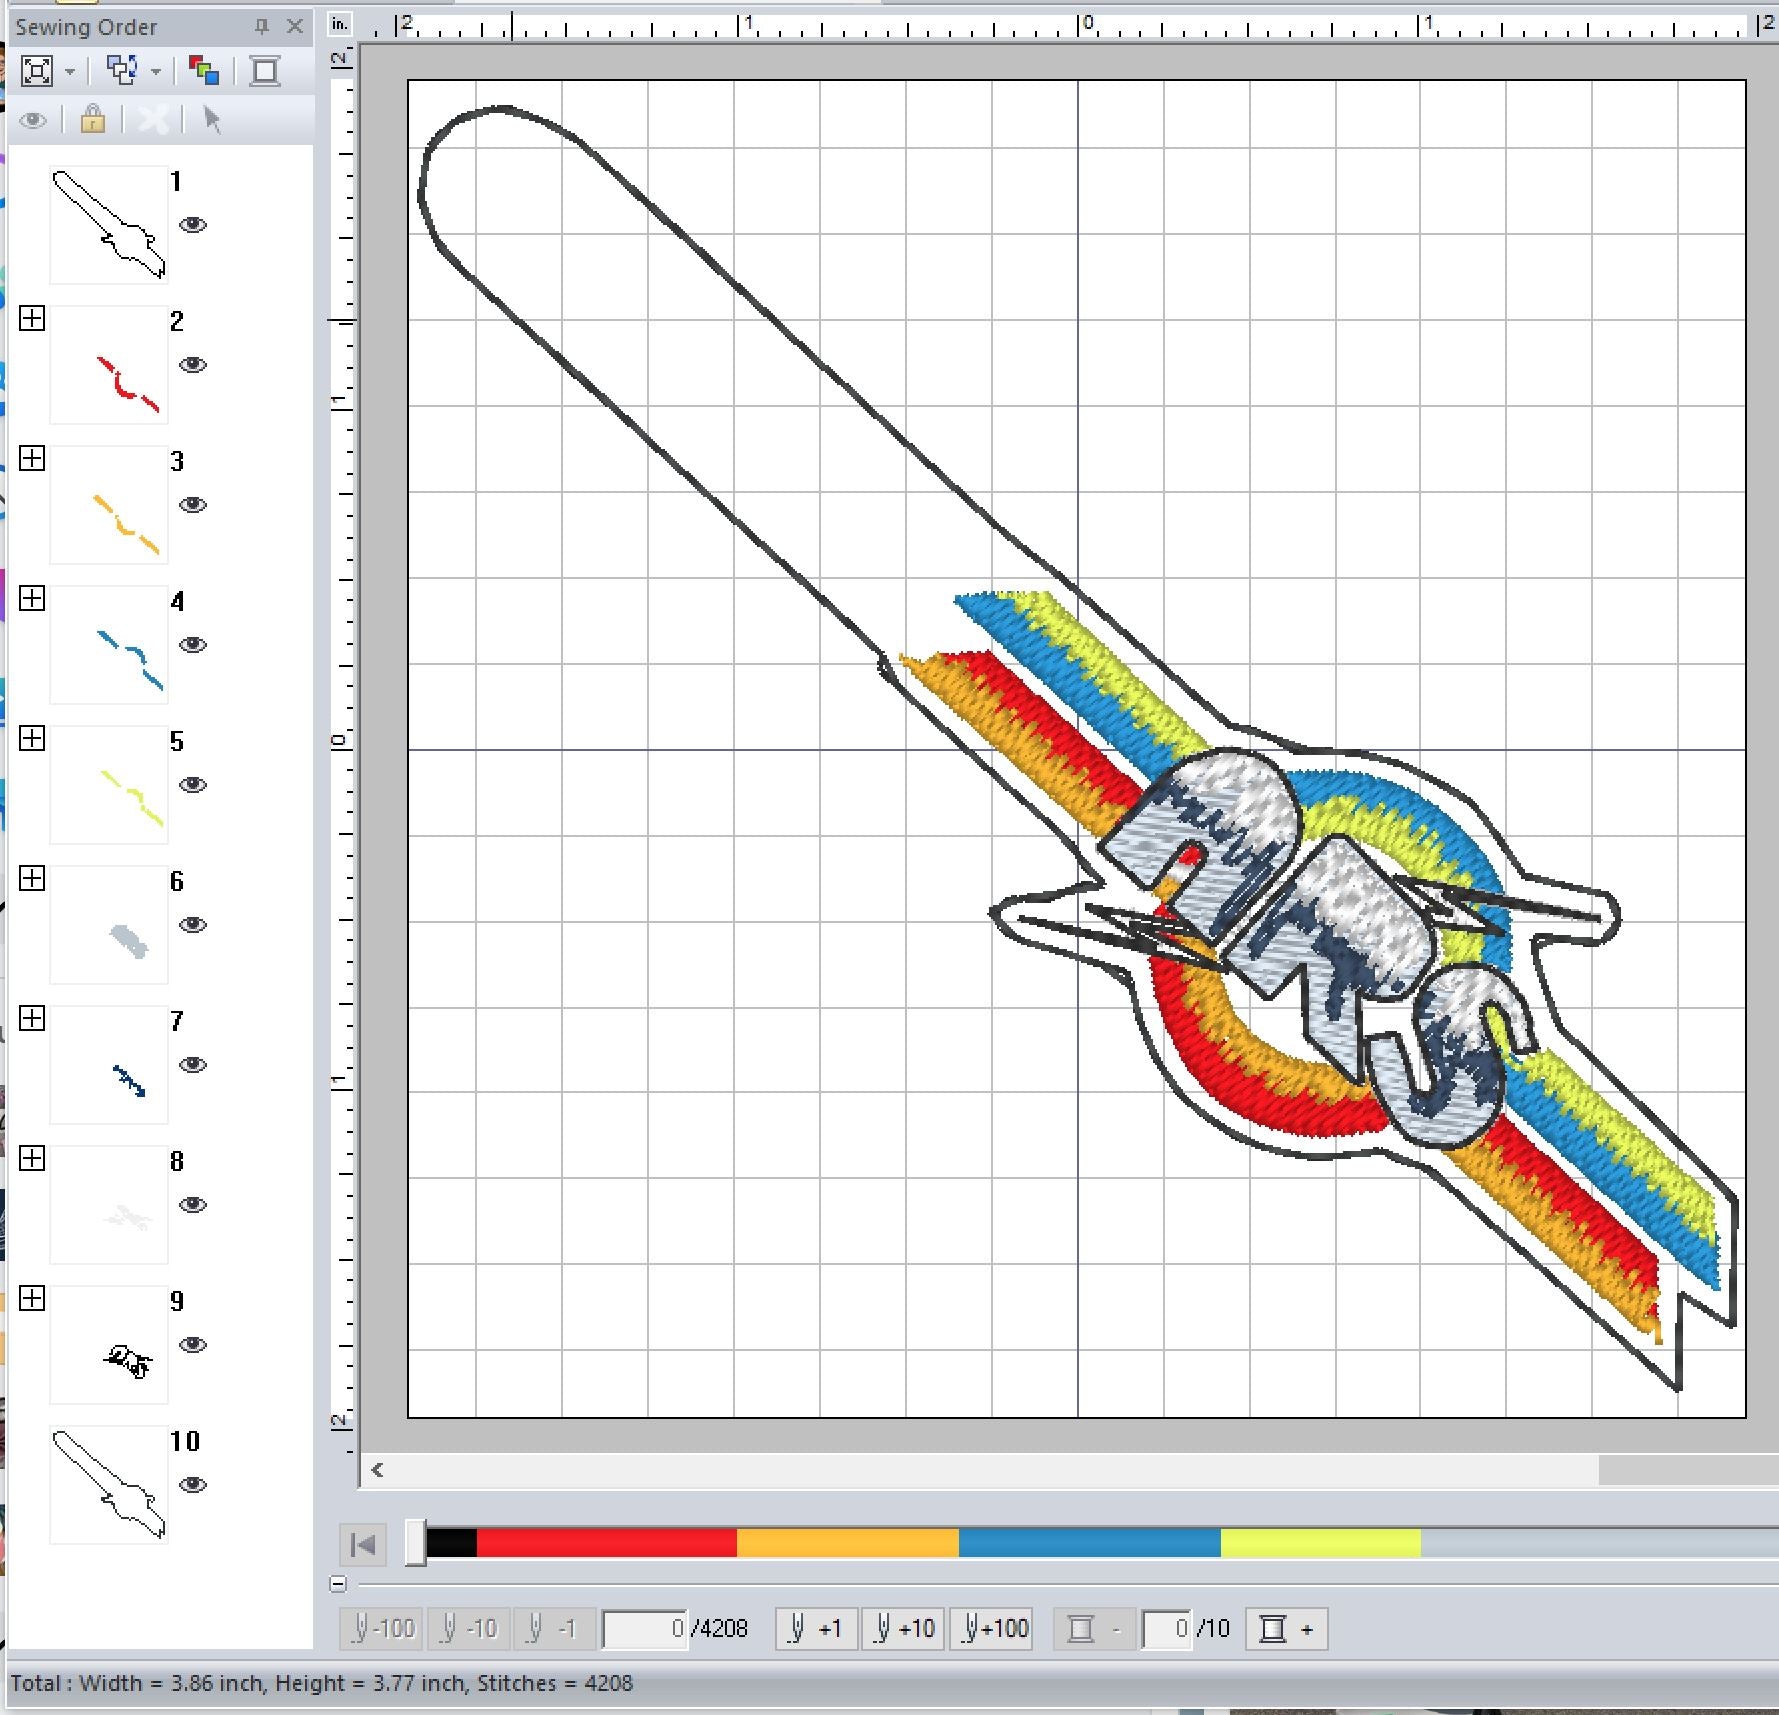Image resolution: width=1779 pixels, height=1715 pixels.
Task: Click the frame outline toolbar icon
Action: pyautogui.click(x=265, y=71)
